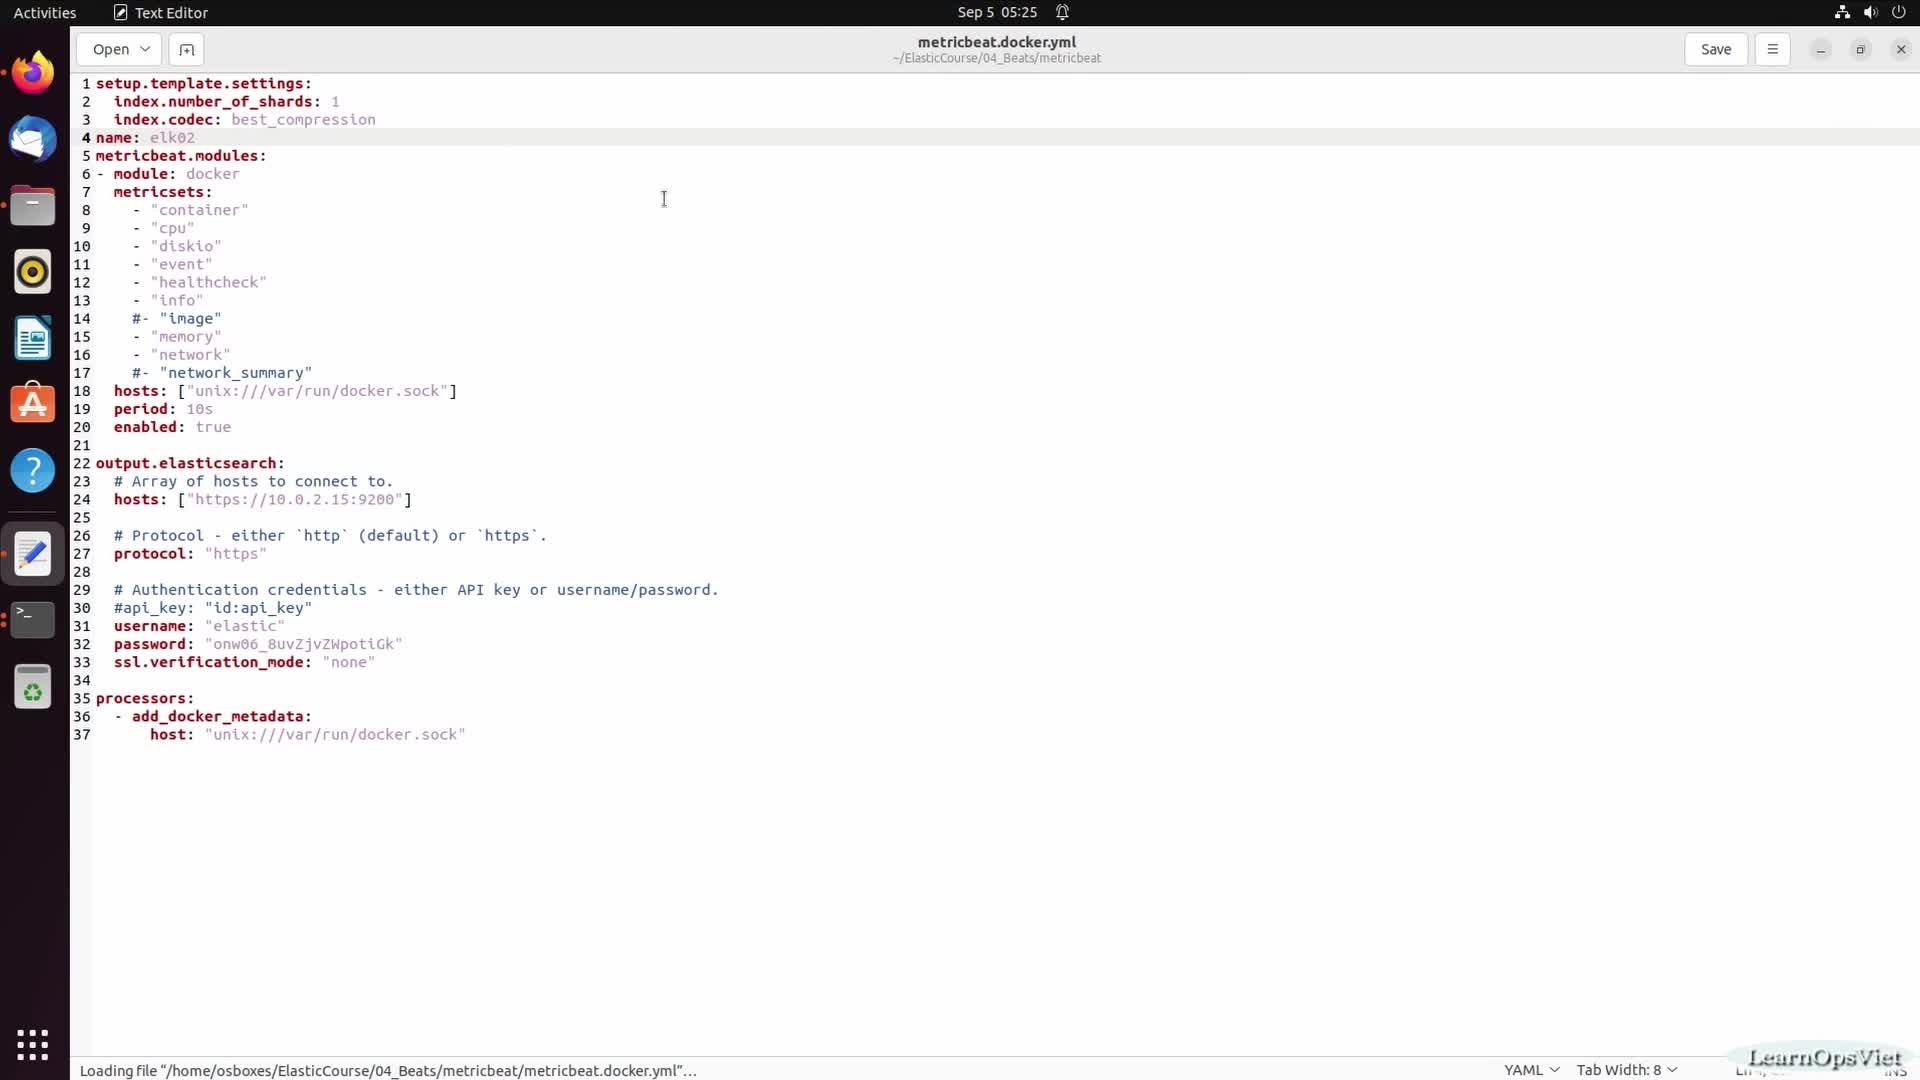Click the Authentication credentials comment line
The height and width of the screenshot is (1080, 1920).
(416, 590)
